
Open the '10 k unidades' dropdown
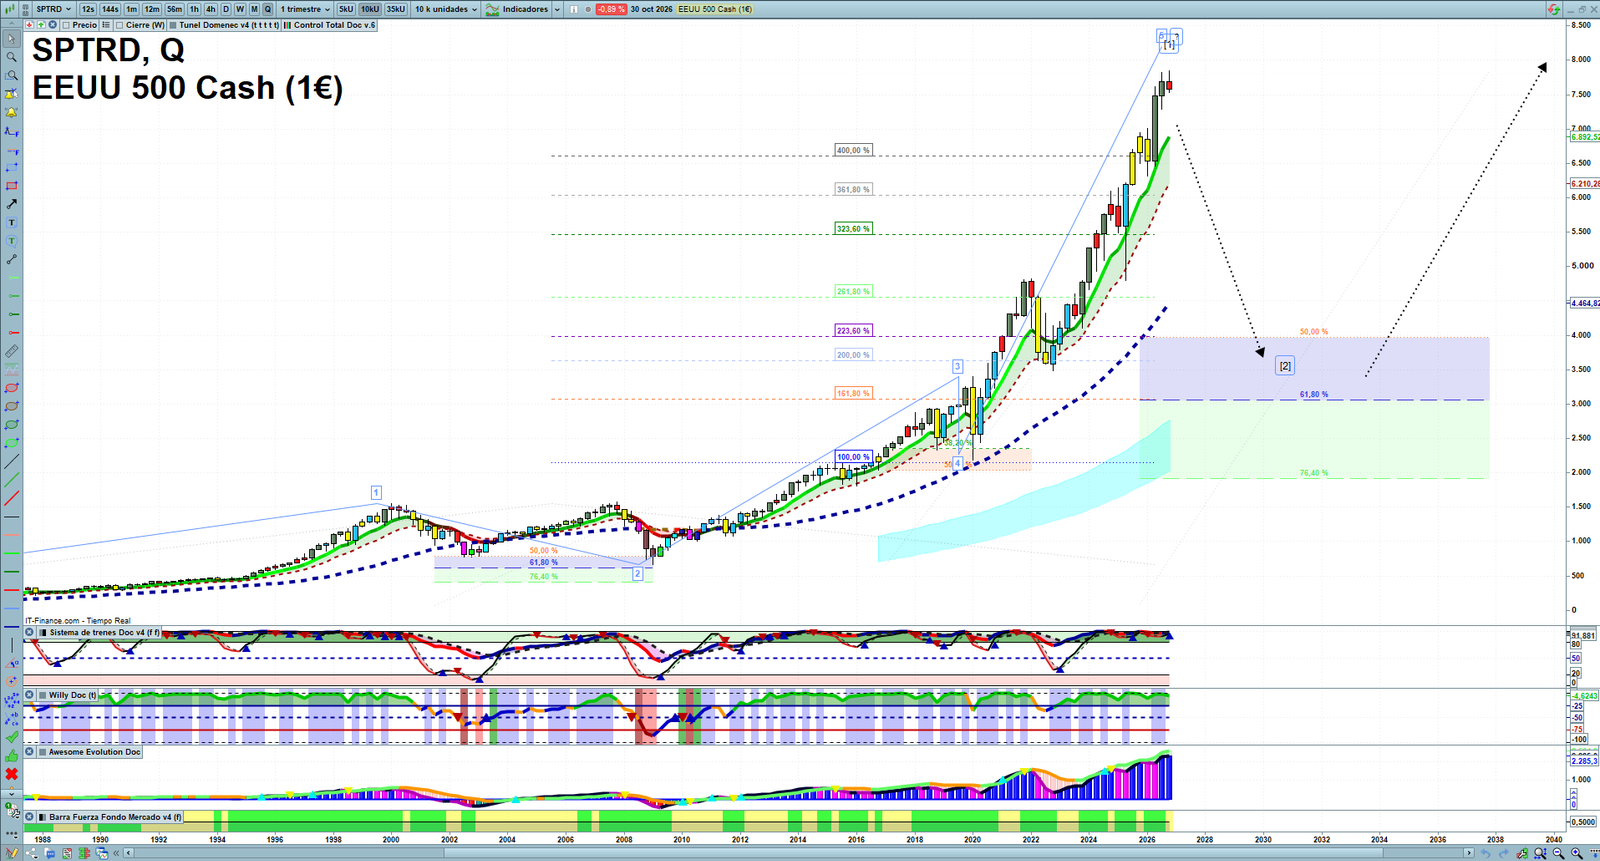tap(446, 9)
